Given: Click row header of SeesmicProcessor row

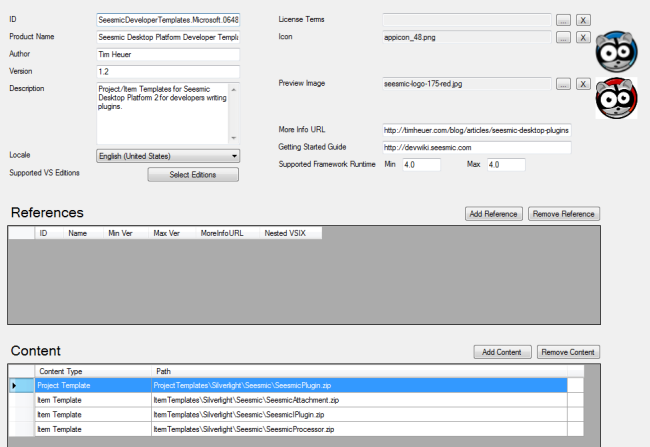Looking at the screenshot, I should [x=21, y=429].
